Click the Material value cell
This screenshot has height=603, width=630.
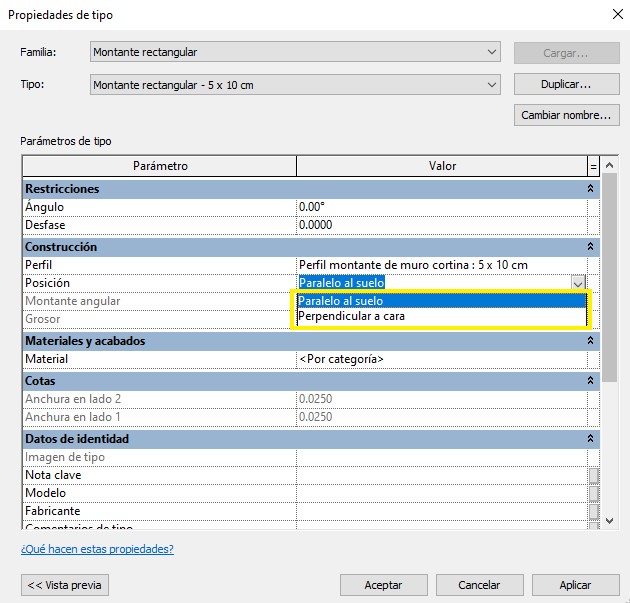tap(440, 359)
